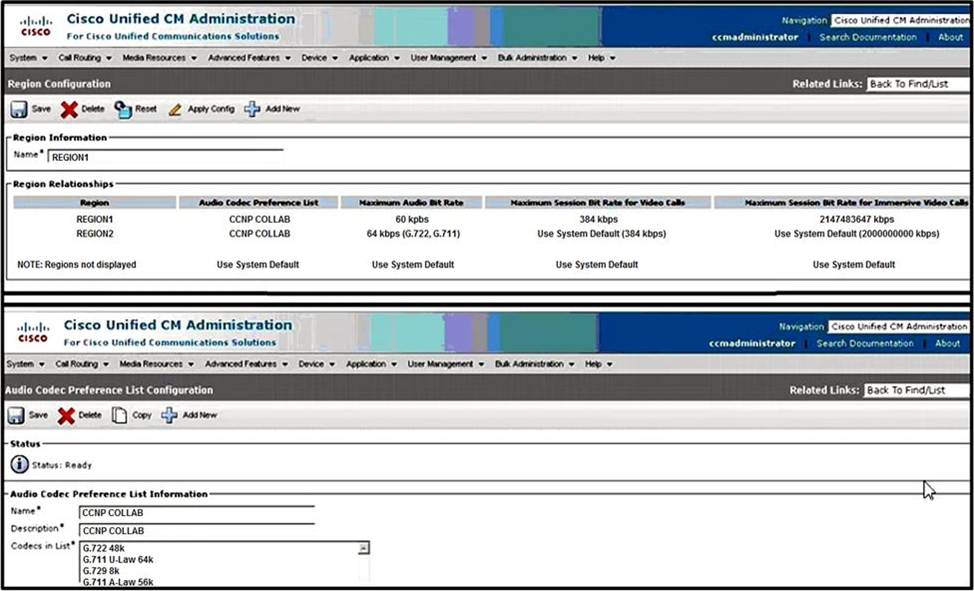The image size is (974, 591).
Task: Open Navigation dropdown in top window
Action: click(x=901, y=21)
